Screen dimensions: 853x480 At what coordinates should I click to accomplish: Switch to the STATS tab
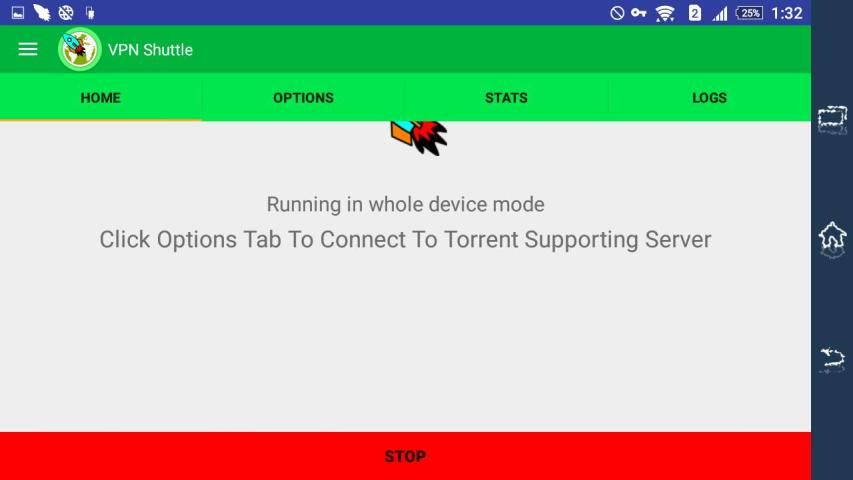506,97
